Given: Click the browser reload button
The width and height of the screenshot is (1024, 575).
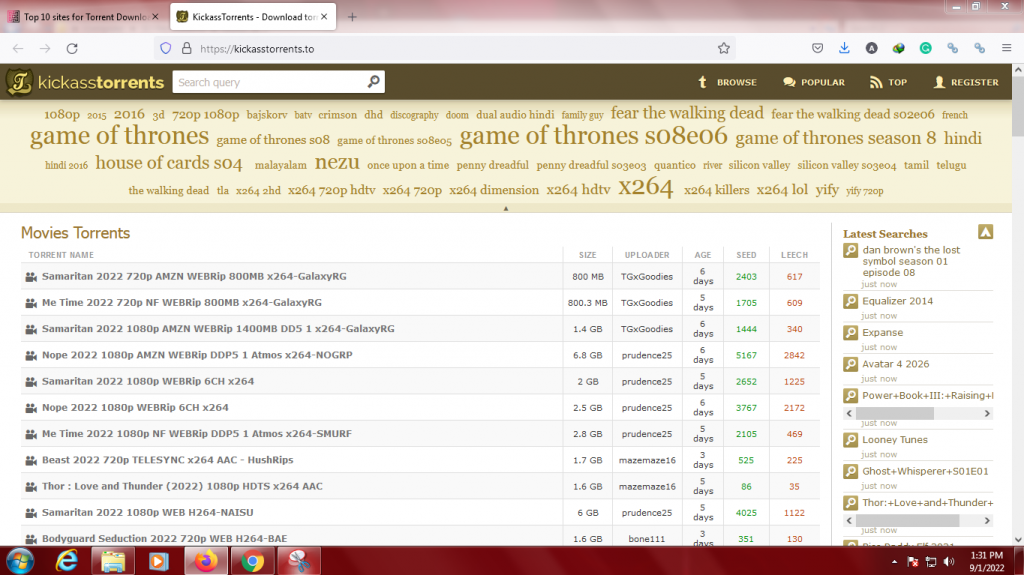Looking at the screenshot, I should pos(72,48).
